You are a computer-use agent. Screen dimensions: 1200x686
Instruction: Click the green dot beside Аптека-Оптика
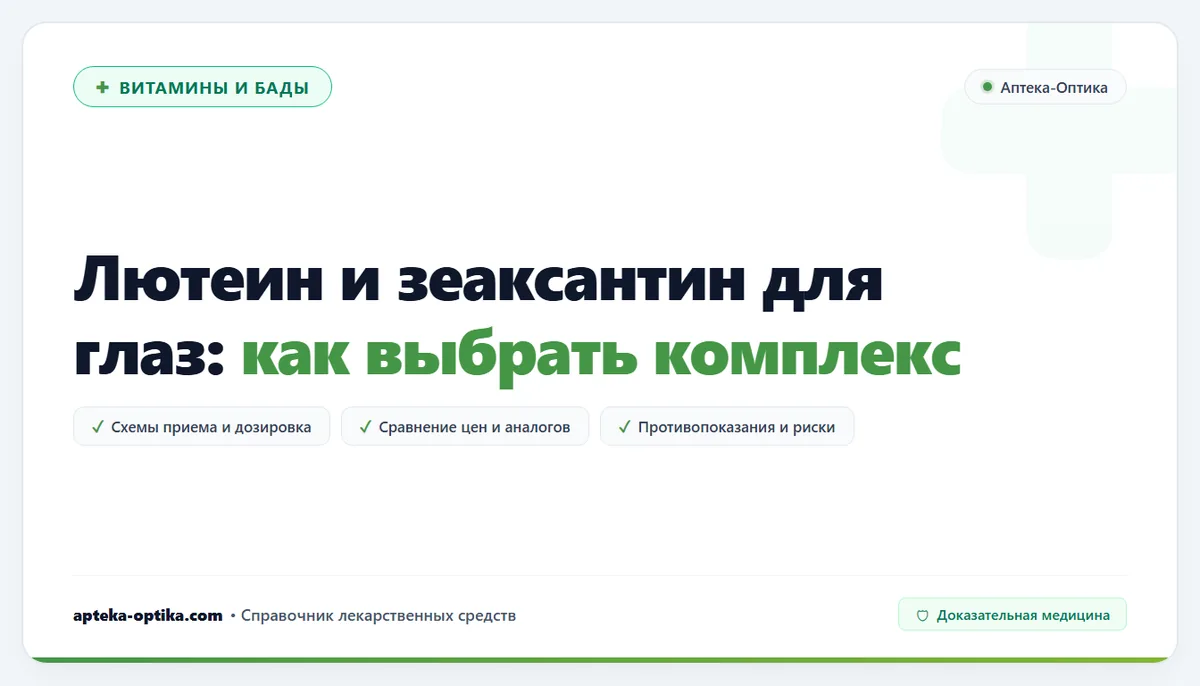tap(987, 87)
